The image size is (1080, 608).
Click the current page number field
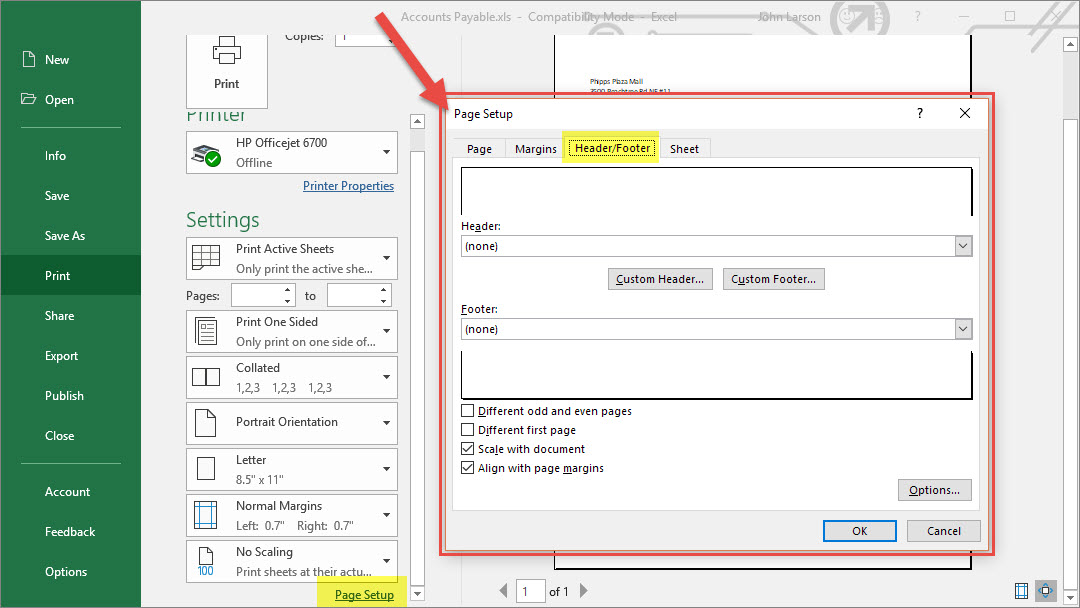click(x=530, y=591)
